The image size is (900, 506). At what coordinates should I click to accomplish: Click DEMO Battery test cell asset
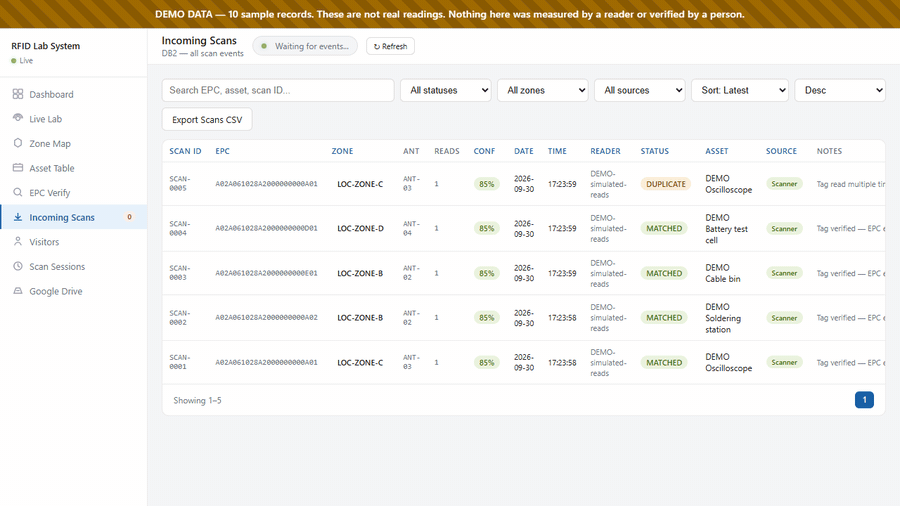726,228
